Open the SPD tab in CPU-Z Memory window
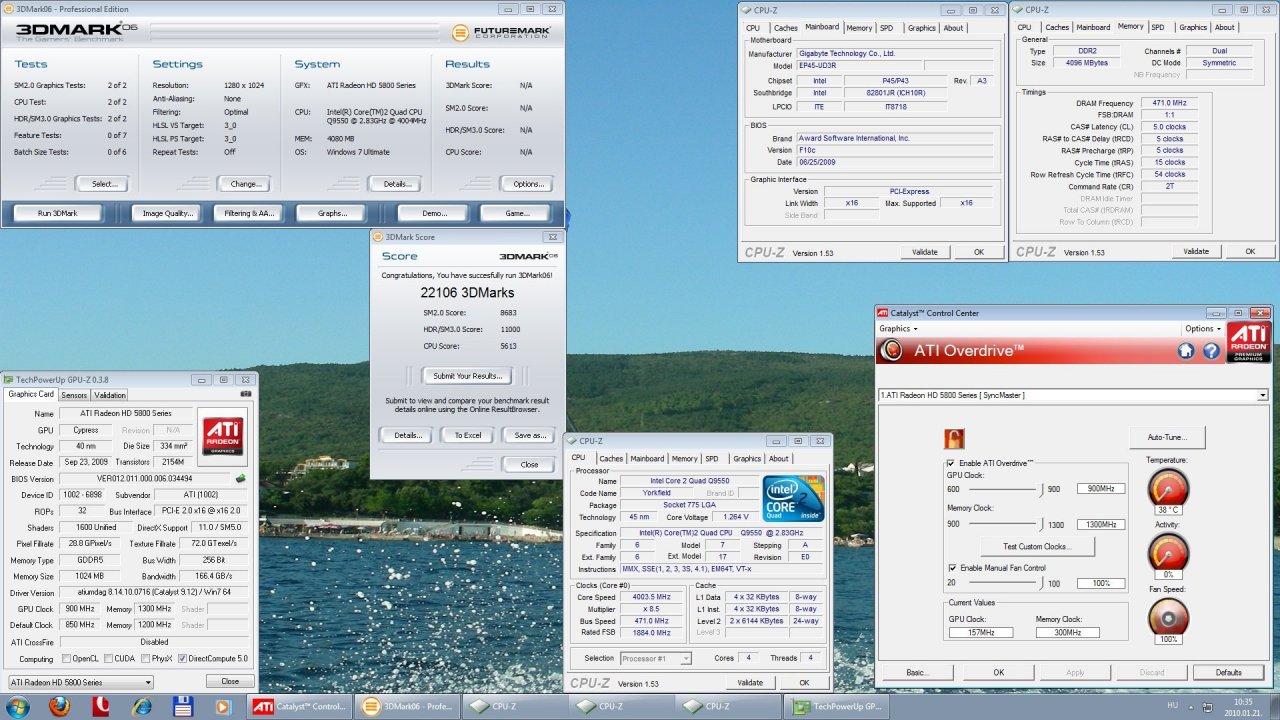 [x=1158, y=28]
